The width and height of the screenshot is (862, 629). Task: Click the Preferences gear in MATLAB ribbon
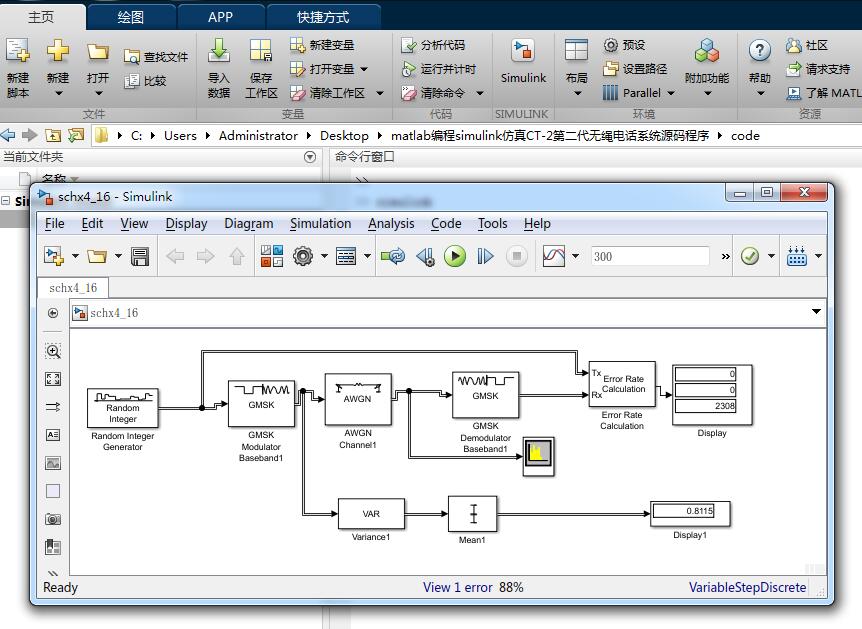624,45
